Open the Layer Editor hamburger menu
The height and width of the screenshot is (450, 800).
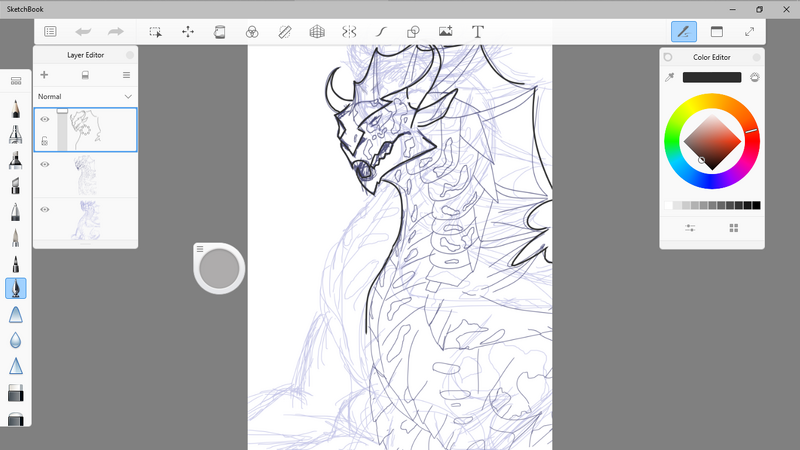(x=126, y=75)
